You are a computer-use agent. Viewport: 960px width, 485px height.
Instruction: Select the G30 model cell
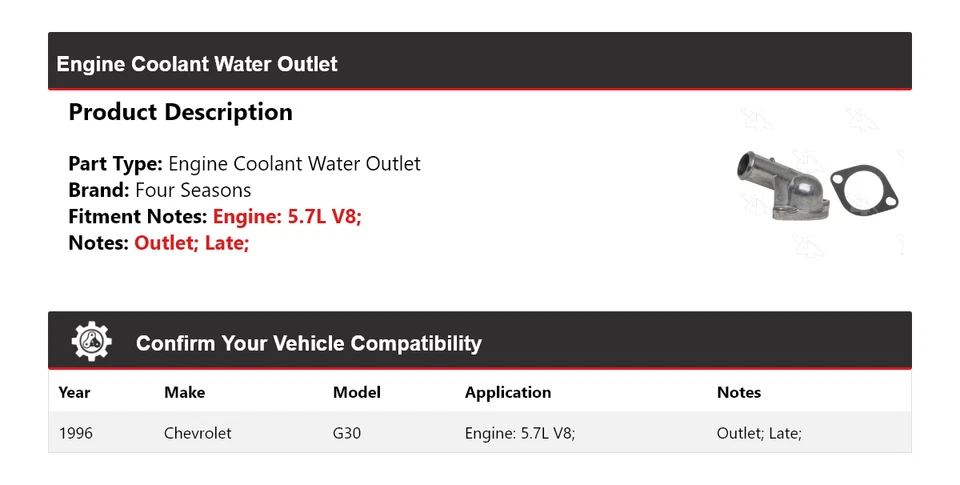(x=349, y=433)
